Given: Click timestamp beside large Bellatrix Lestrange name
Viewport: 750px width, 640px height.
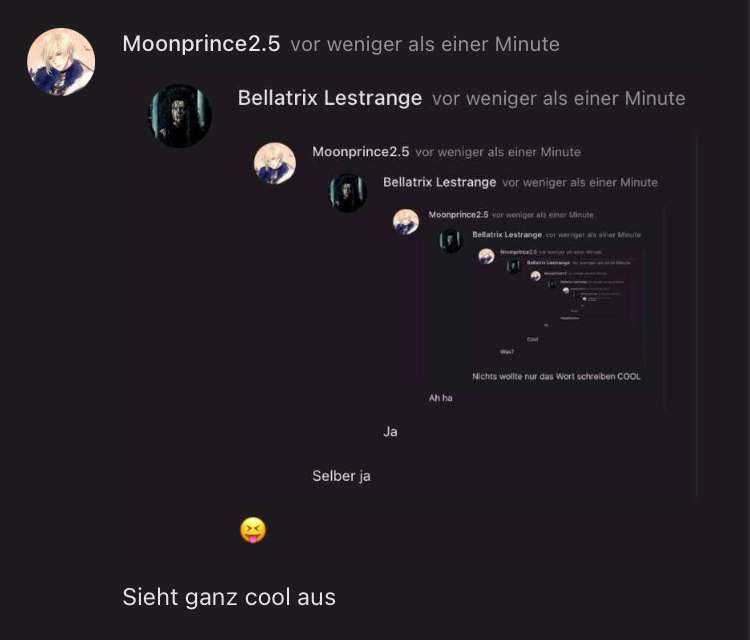Looking at the screenshot, I should coord(559,99).
